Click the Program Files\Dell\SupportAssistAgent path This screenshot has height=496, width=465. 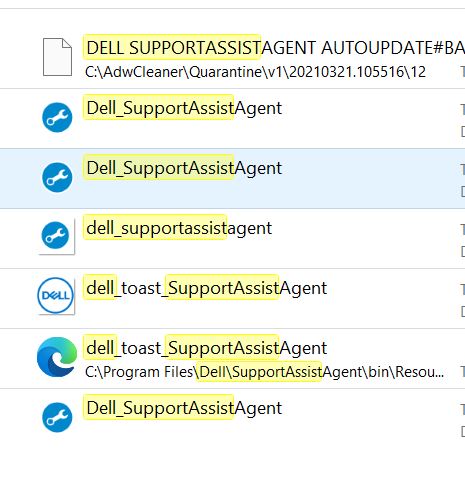tap(264, 372)
